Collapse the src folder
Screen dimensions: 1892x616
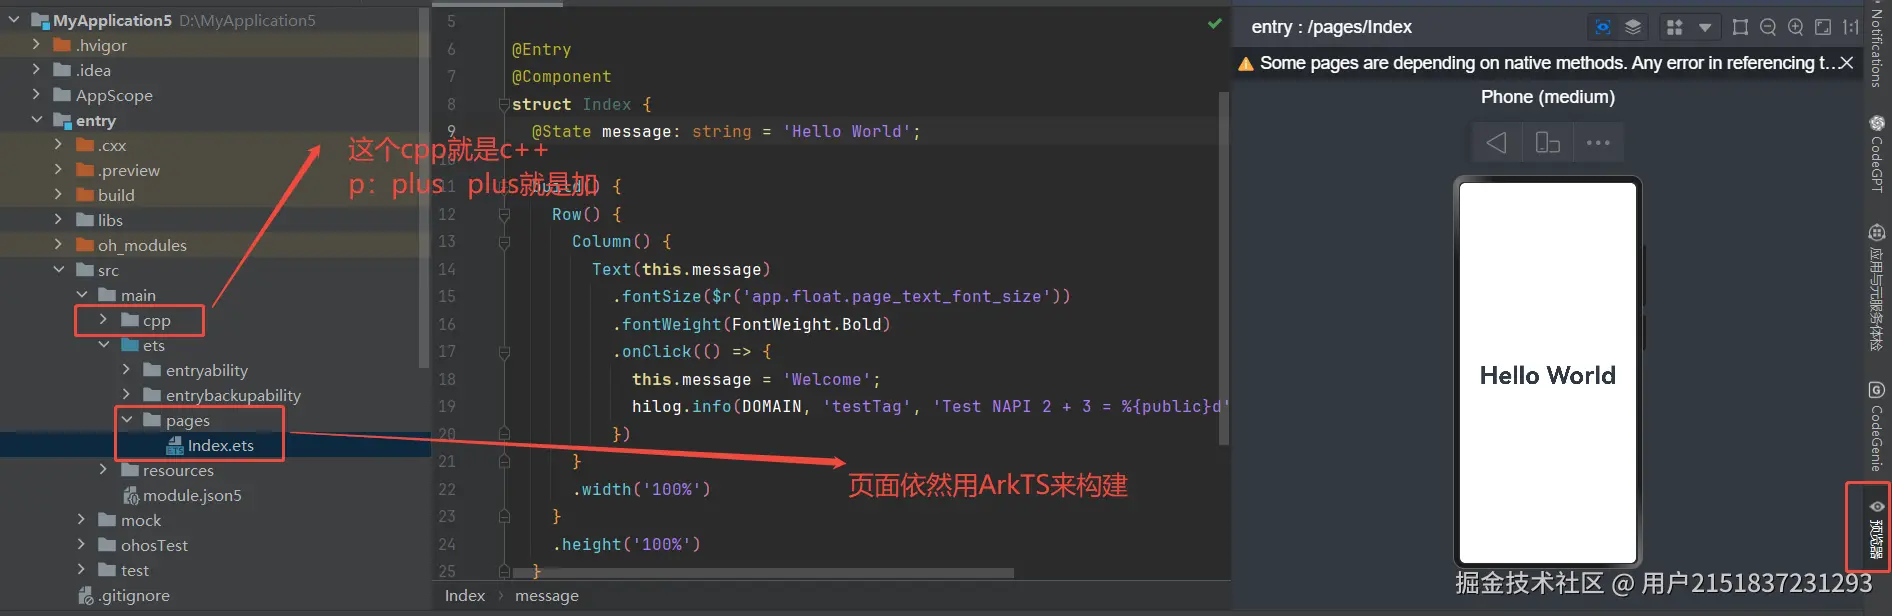[58, 270]
